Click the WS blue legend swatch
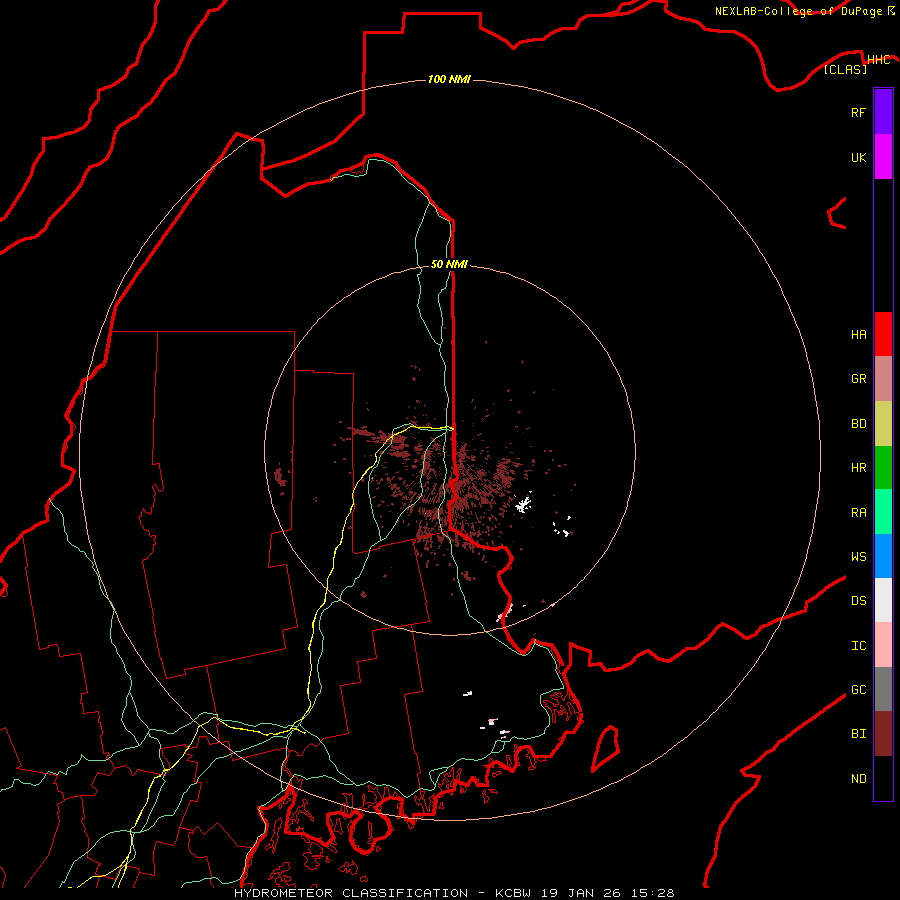 coord(883,556)
